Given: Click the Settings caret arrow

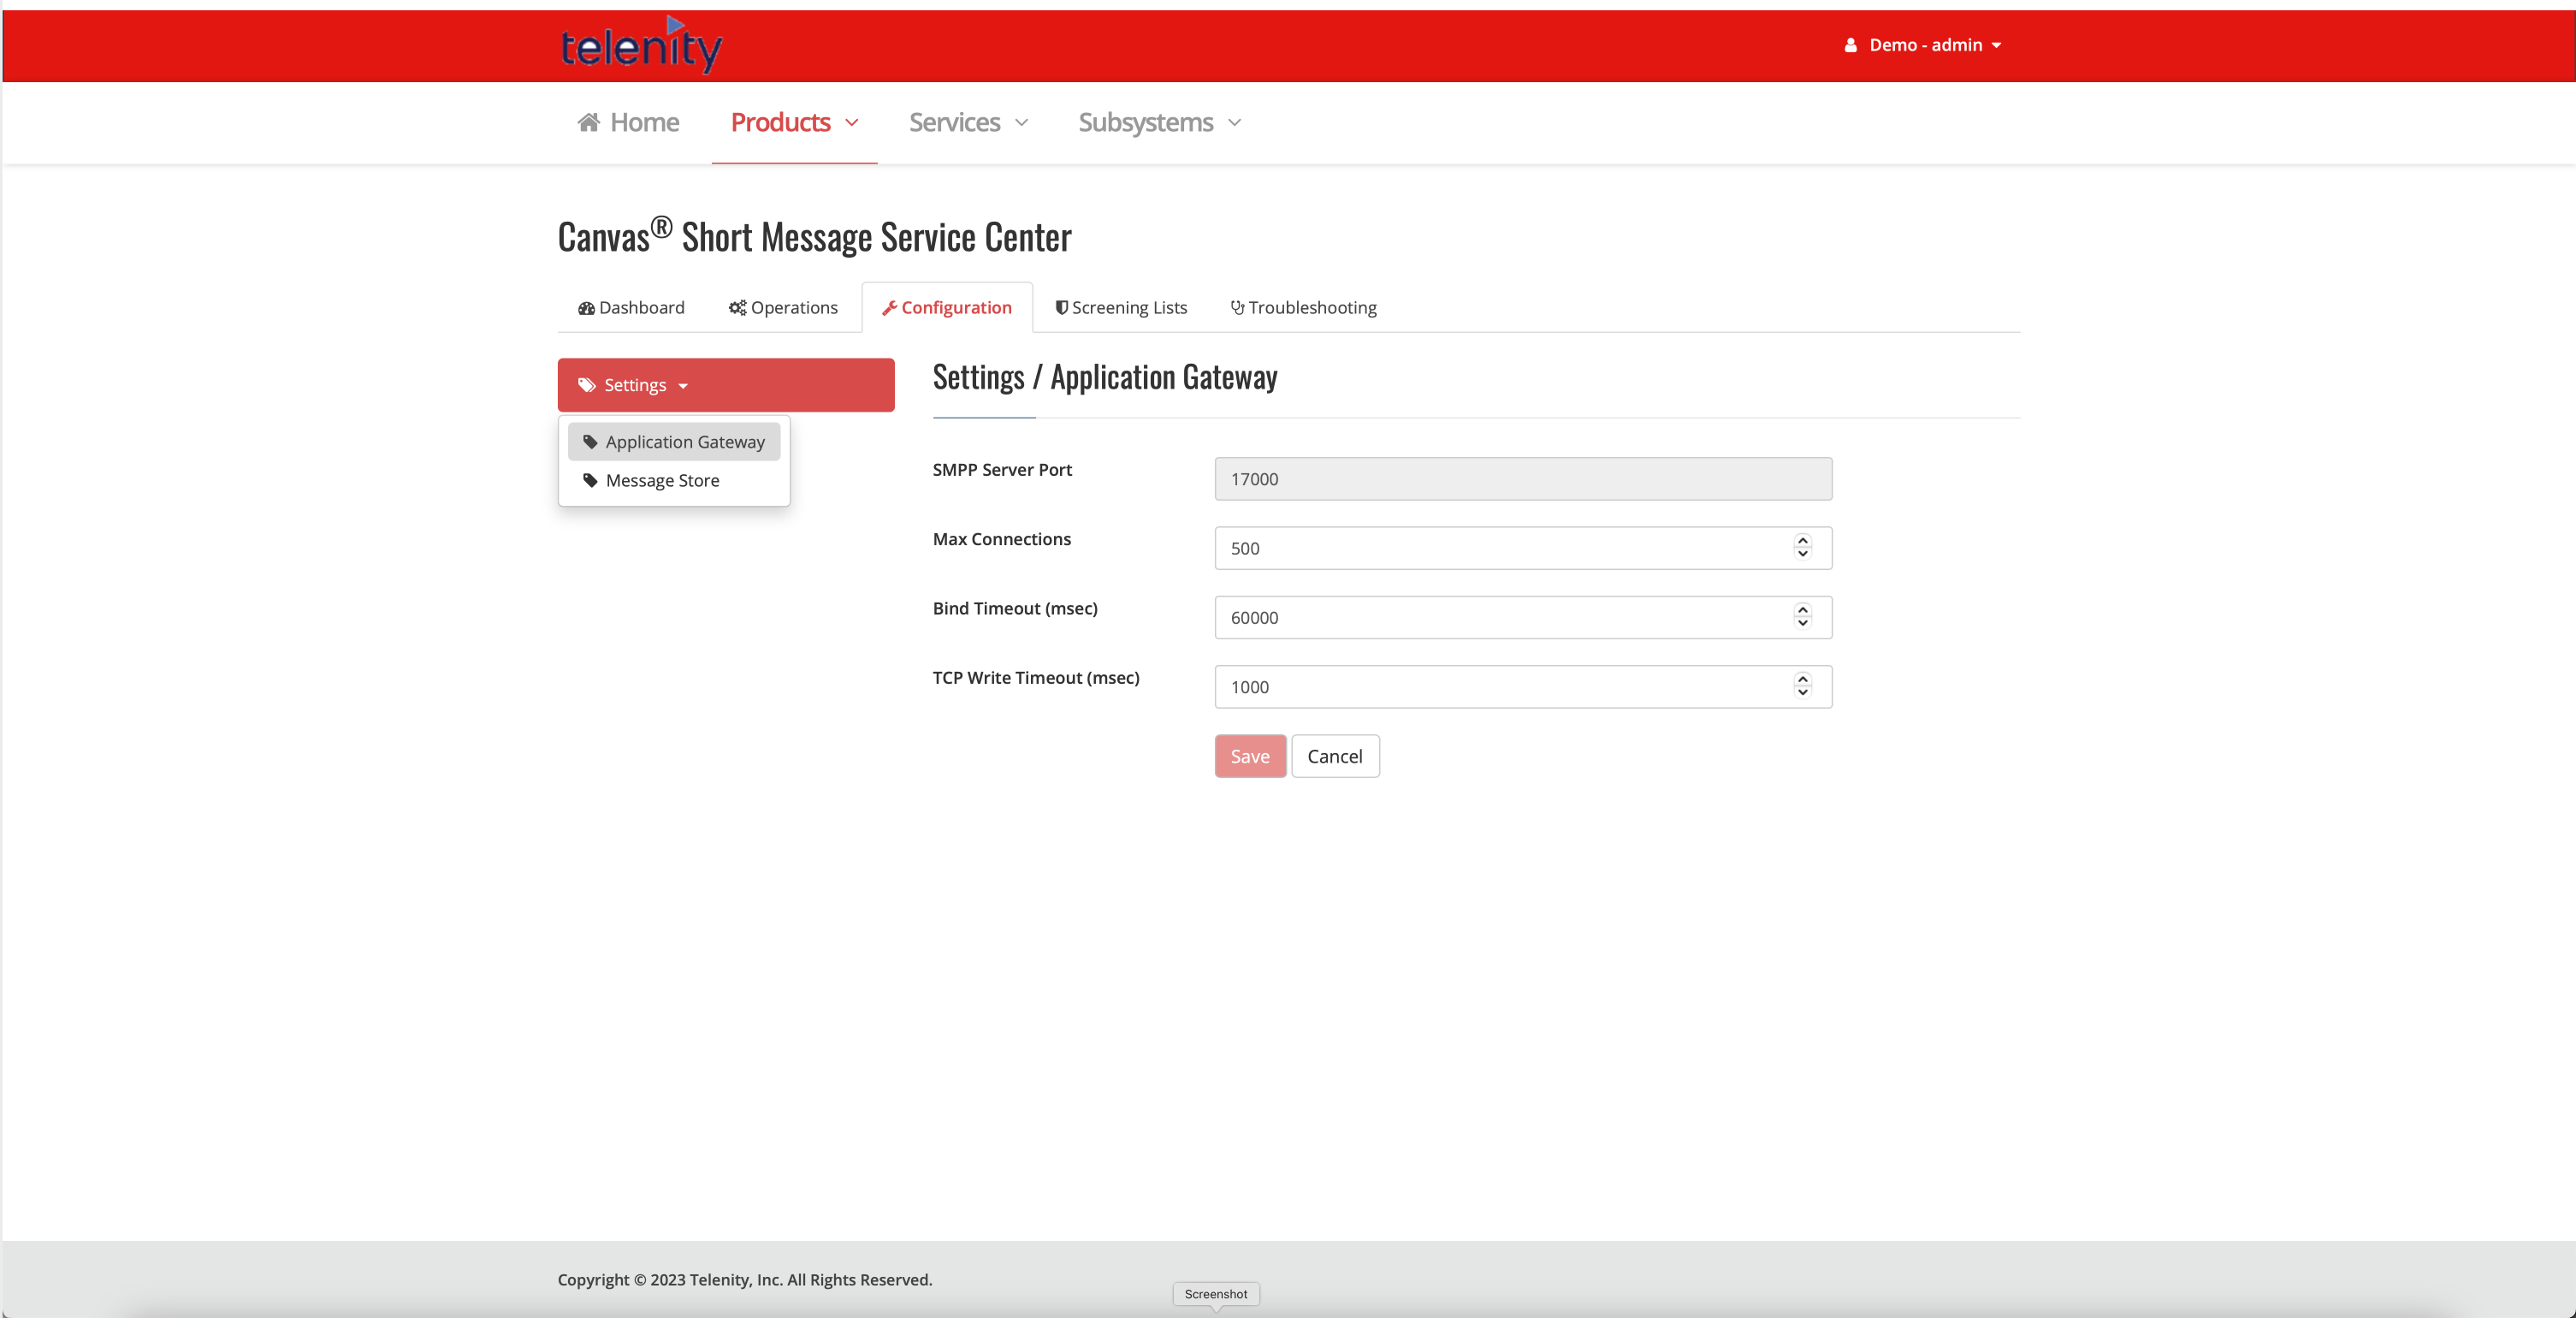Looking at the screenshot, I should click(x=683, y=386).
